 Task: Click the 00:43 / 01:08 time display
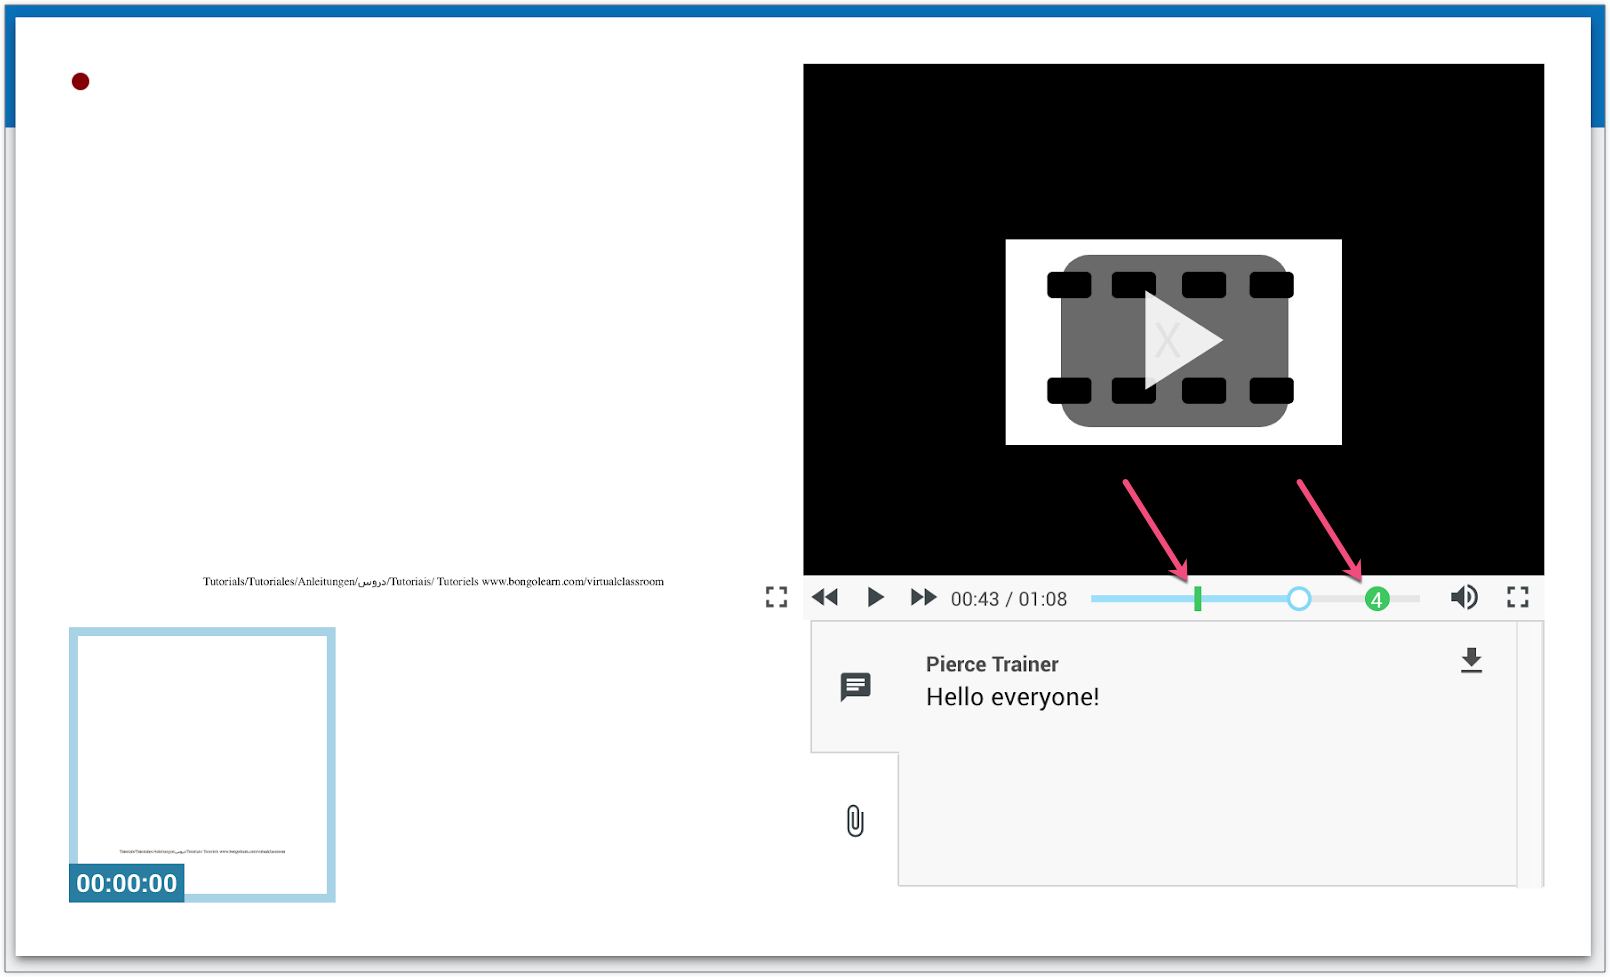(1008, 599)
